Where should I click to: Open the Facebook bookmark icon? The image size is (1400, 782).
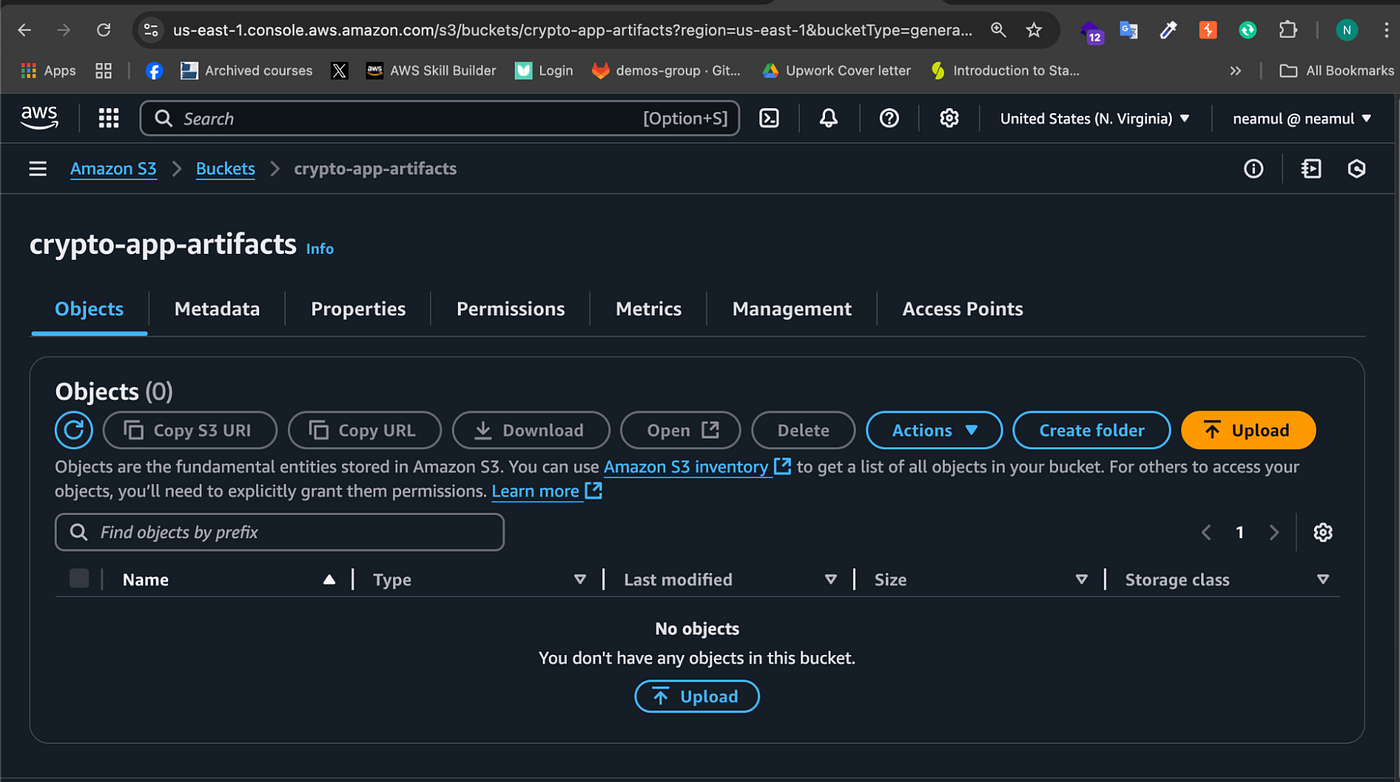154,71
